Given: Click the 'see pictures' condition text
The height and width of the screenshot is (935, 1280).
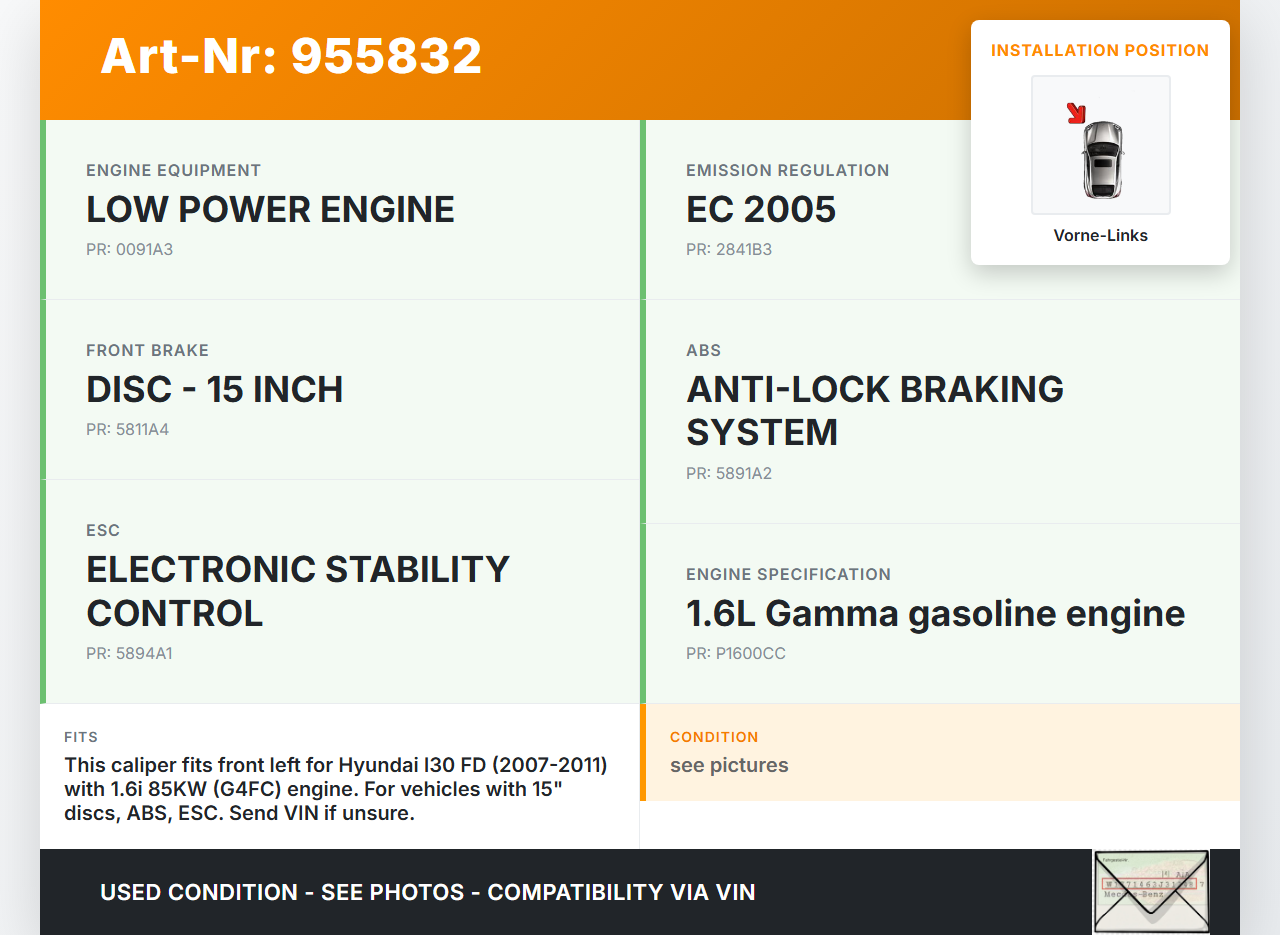Looking at the screenshot, I should [x=729, y=765].
